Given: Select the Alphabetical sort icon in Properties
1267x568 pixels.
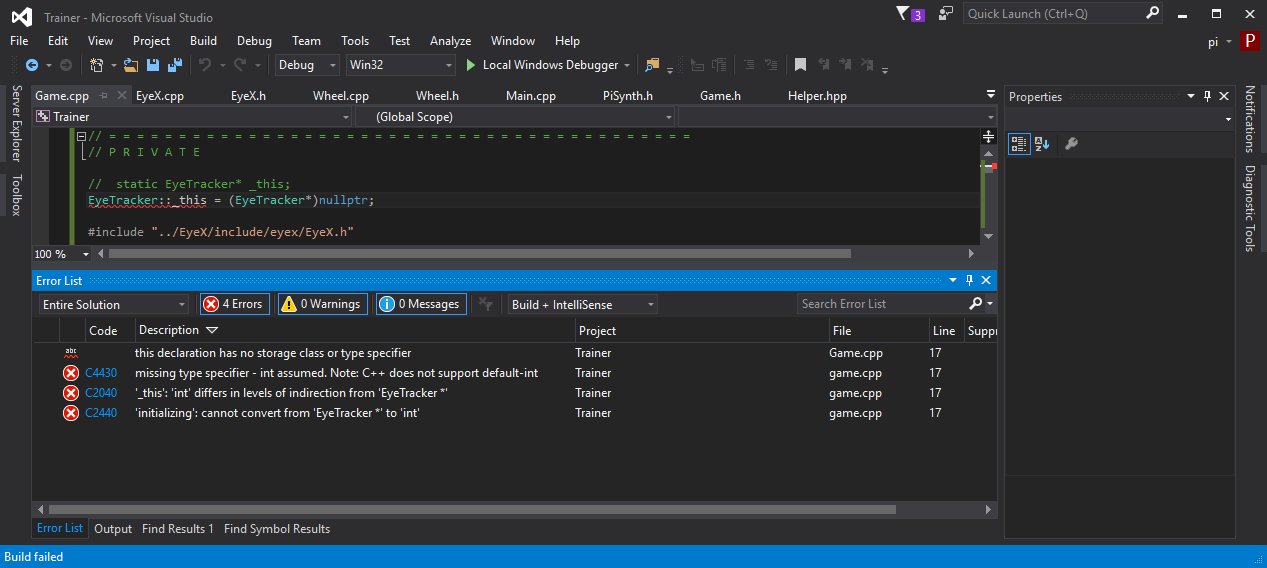Looking at the screenshot, I should [x=1042, y=144].
